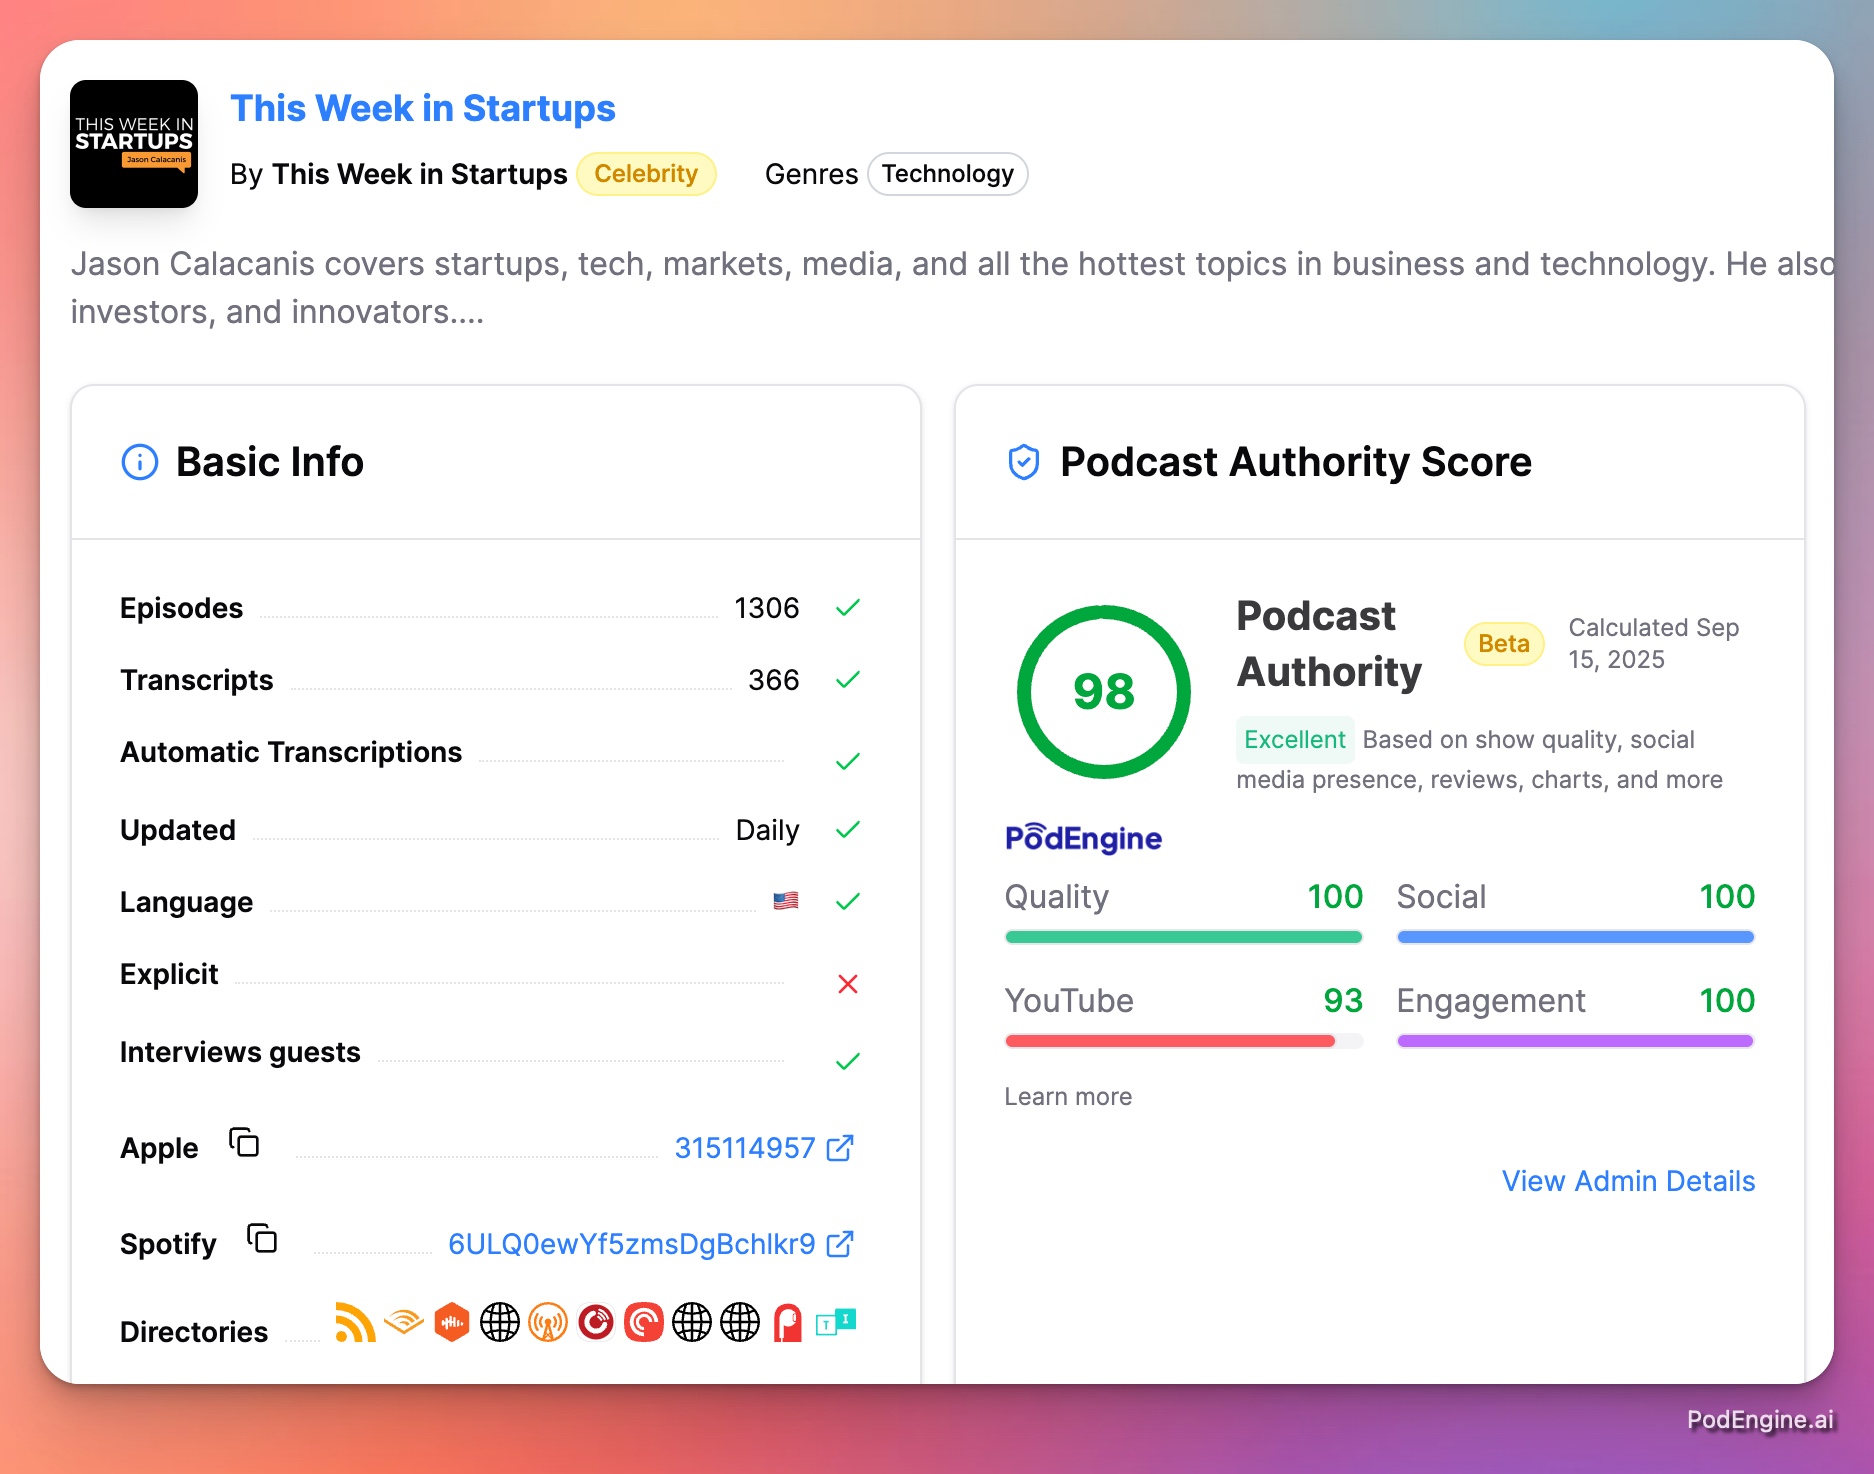Open the red earbud P directory icon
The height and width of the screenshot is (1474, 1874).
788,1323
